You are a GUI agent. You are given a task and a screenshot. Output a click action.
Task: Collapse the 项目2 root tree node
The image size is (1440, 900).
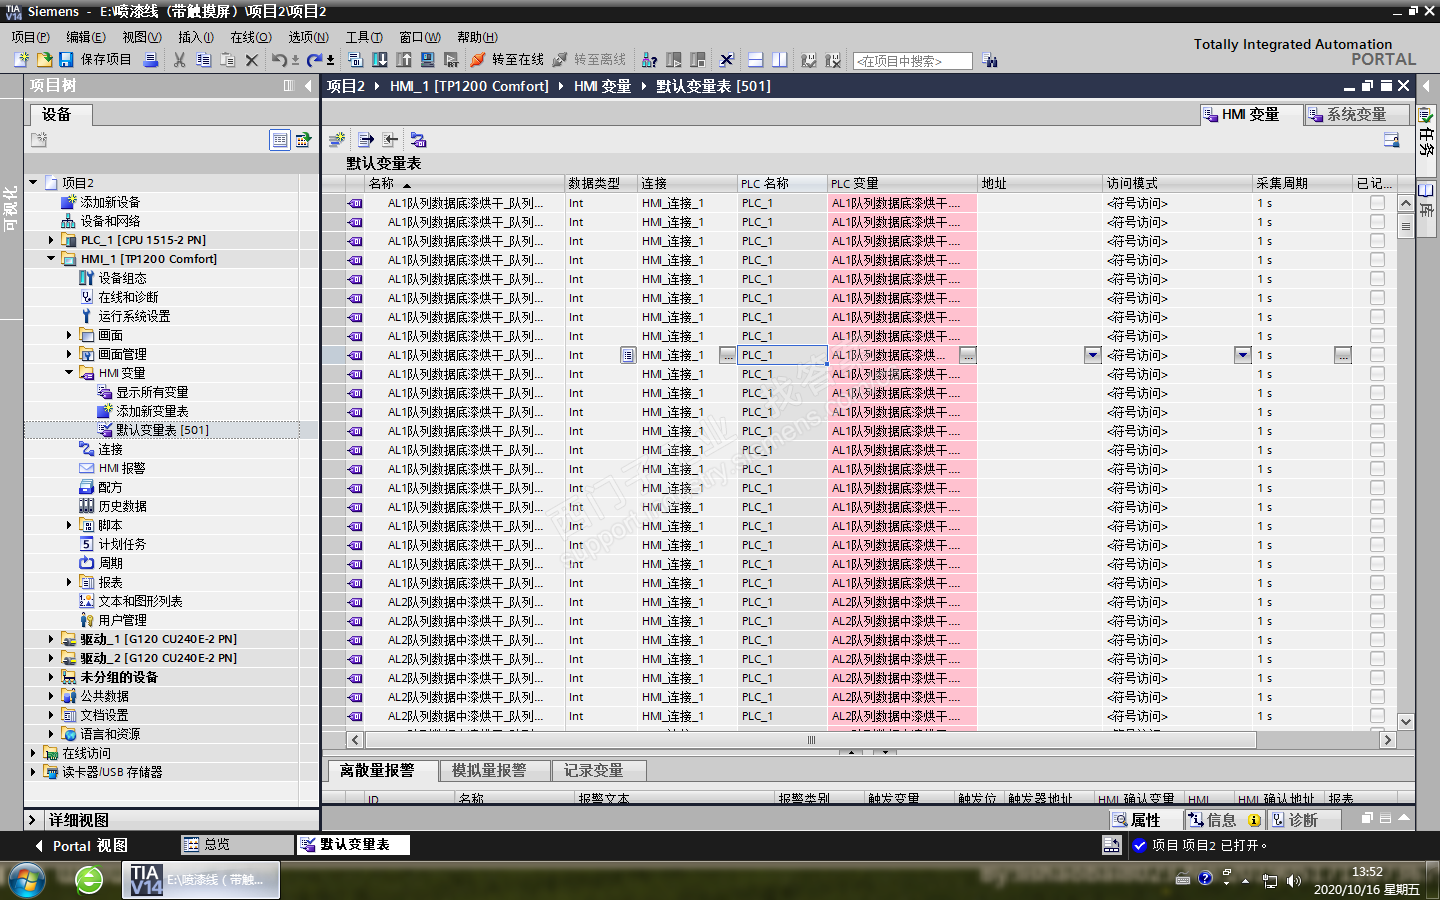pos(33,183)
